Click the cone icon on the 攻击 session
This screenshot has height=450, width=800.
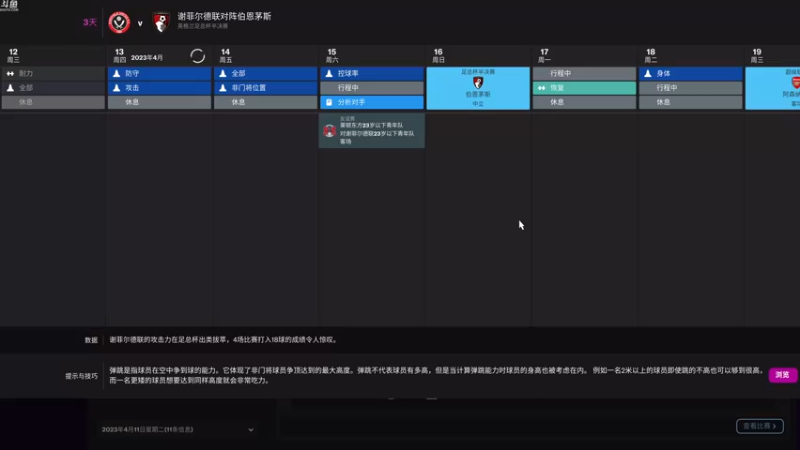(116, 88)
